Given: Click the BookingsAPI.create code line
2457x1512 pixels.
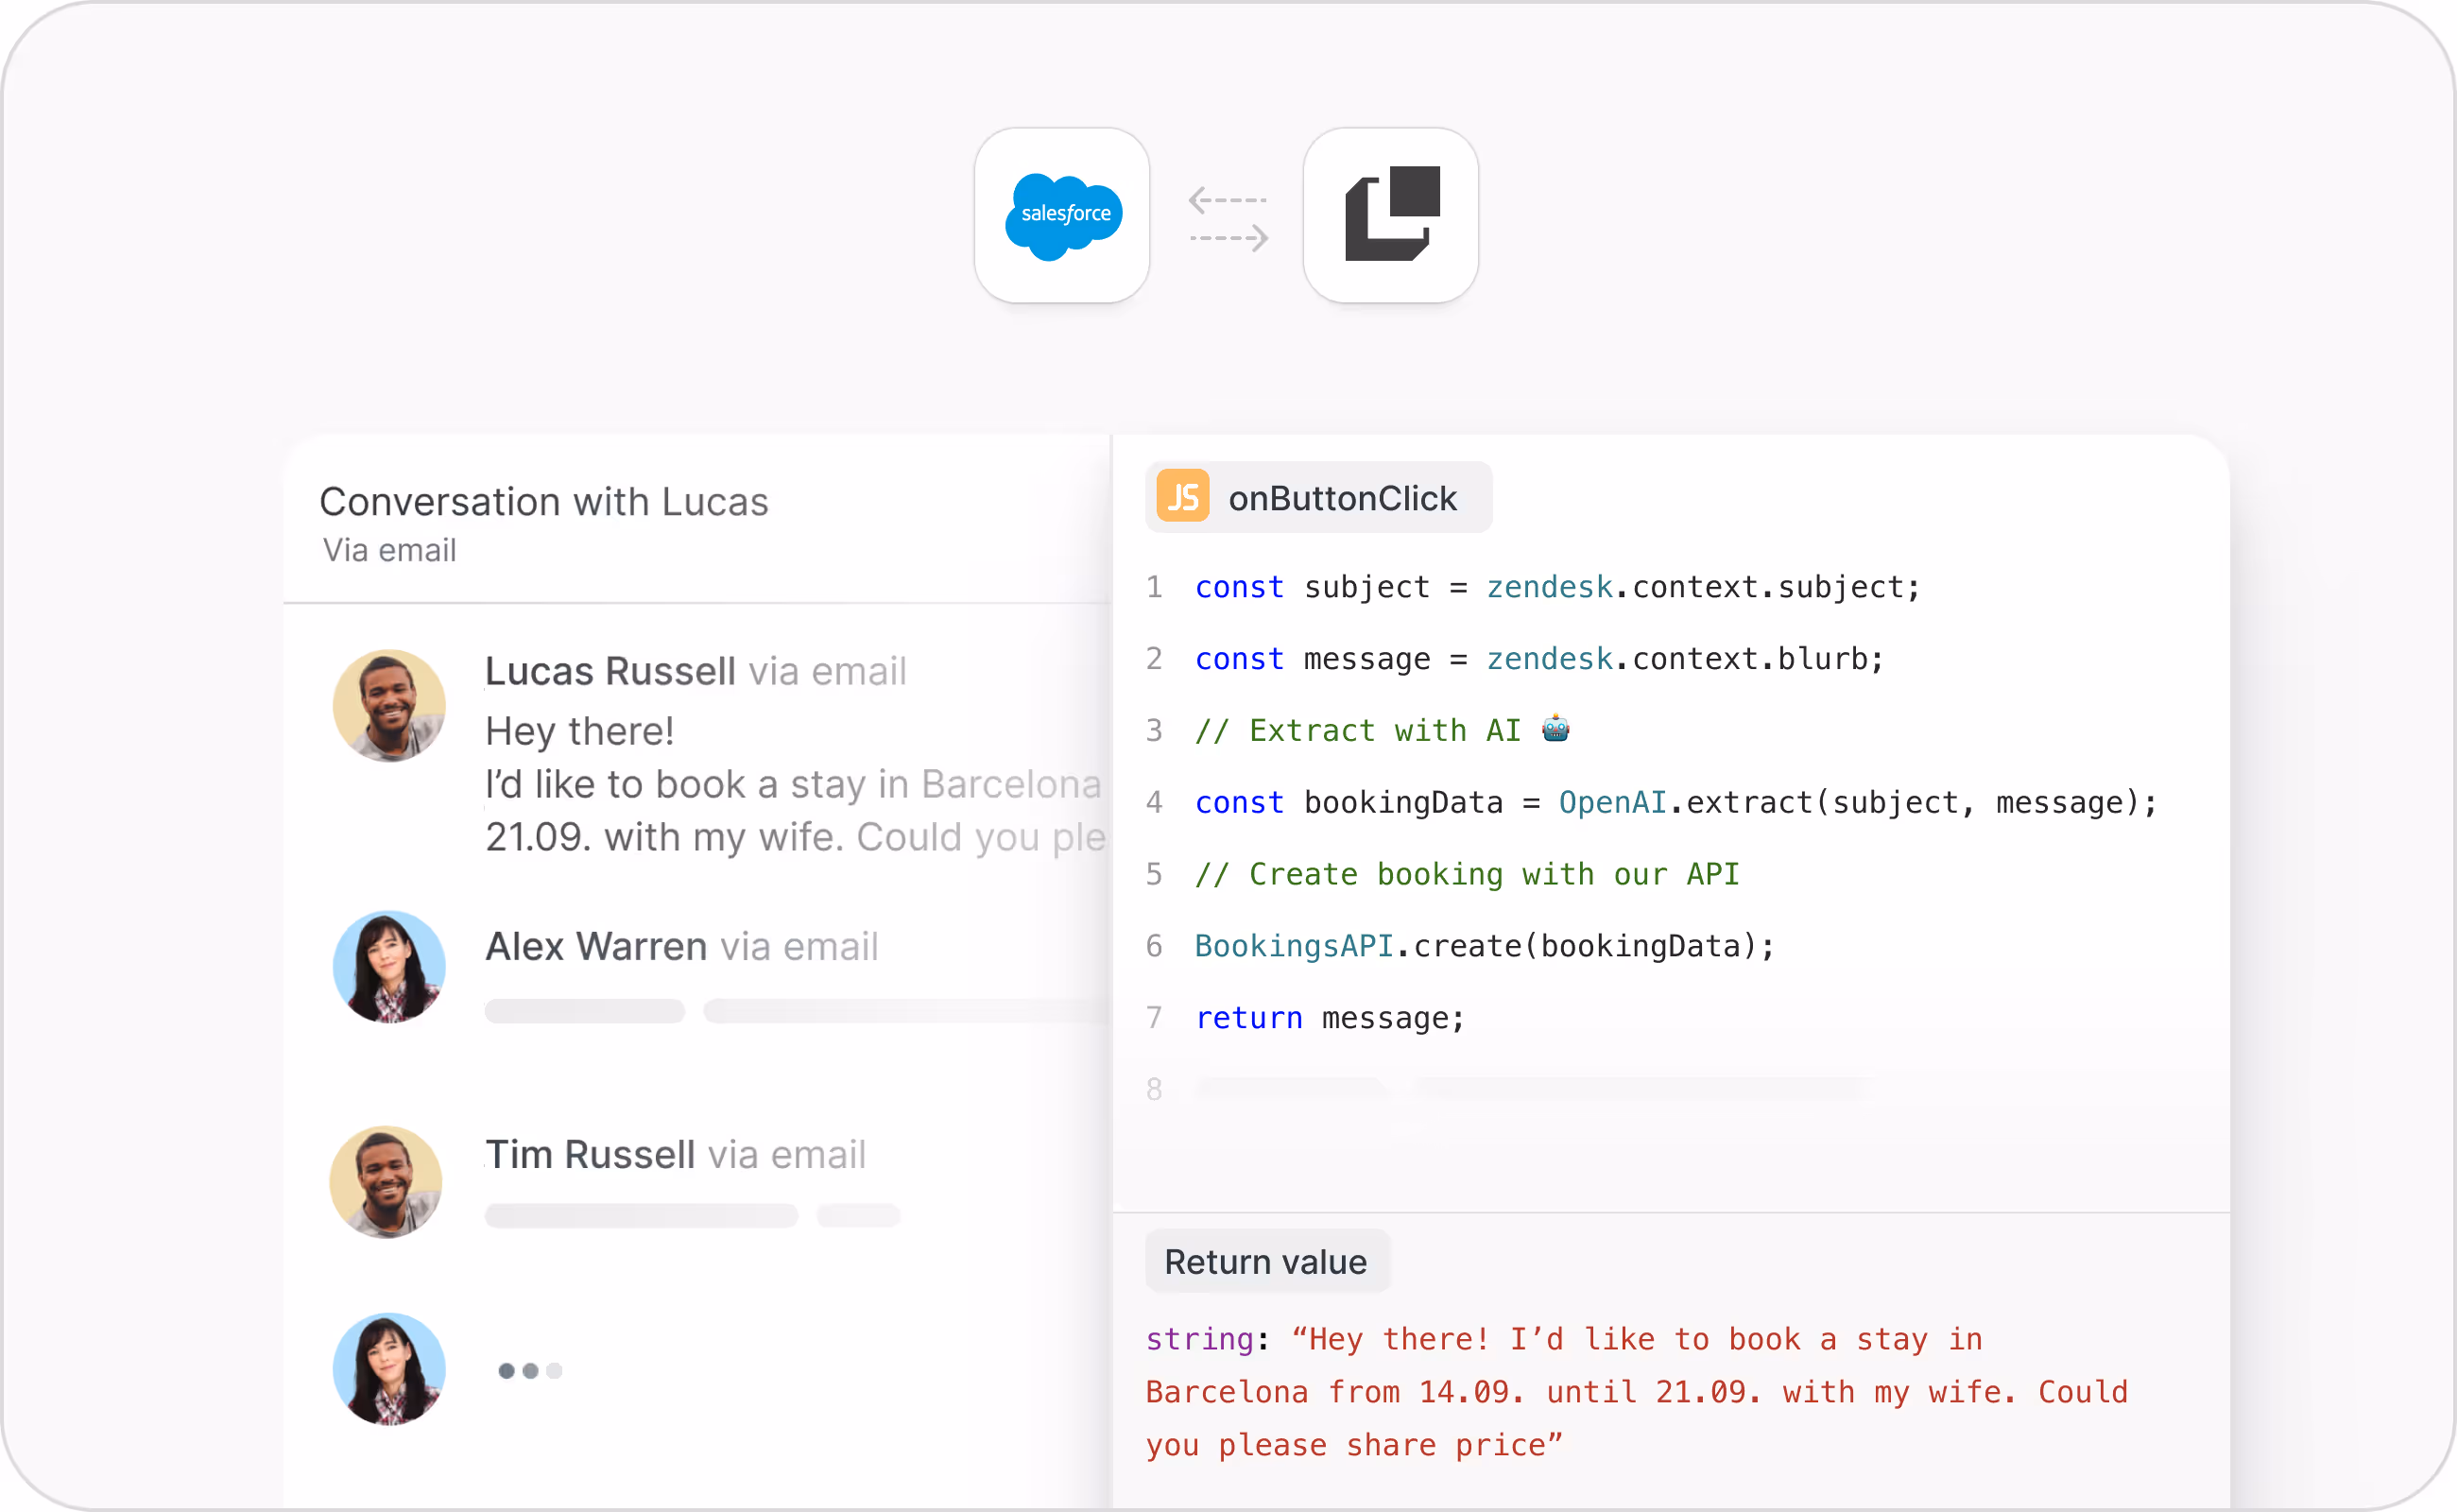Looking at the screenshot, I should [1484, 945].
